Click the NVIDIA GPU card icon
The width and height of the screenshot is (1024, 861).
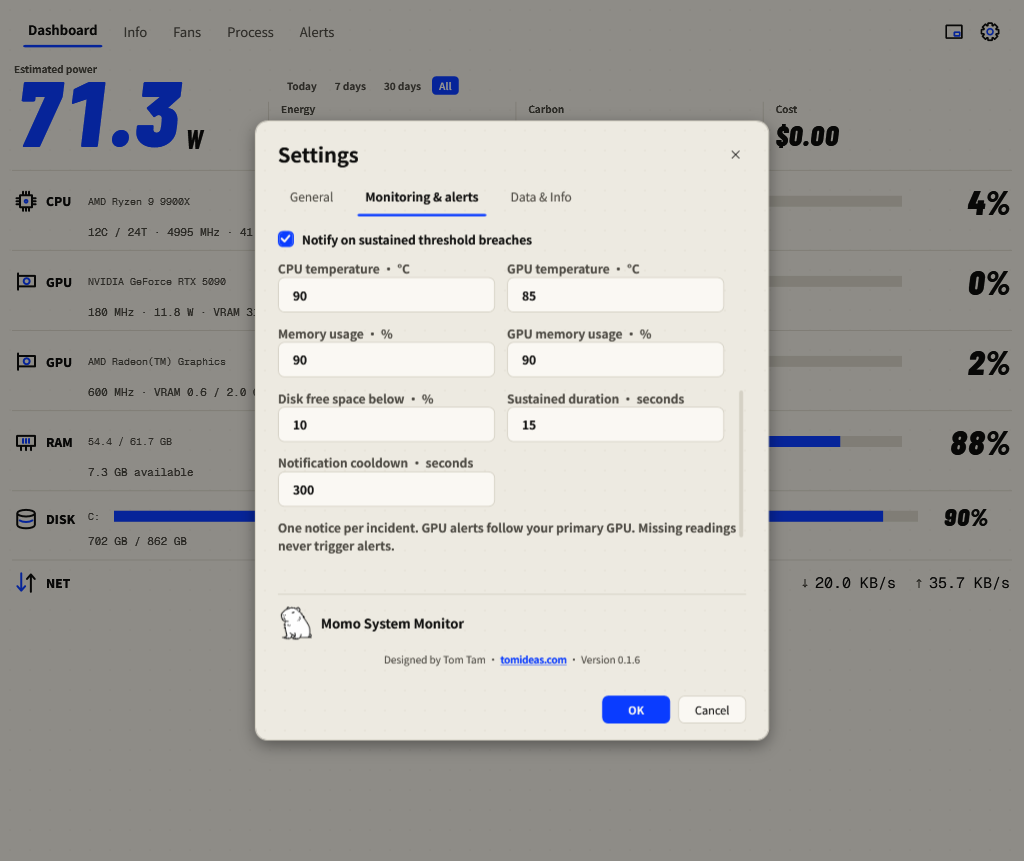pos(26,282)
